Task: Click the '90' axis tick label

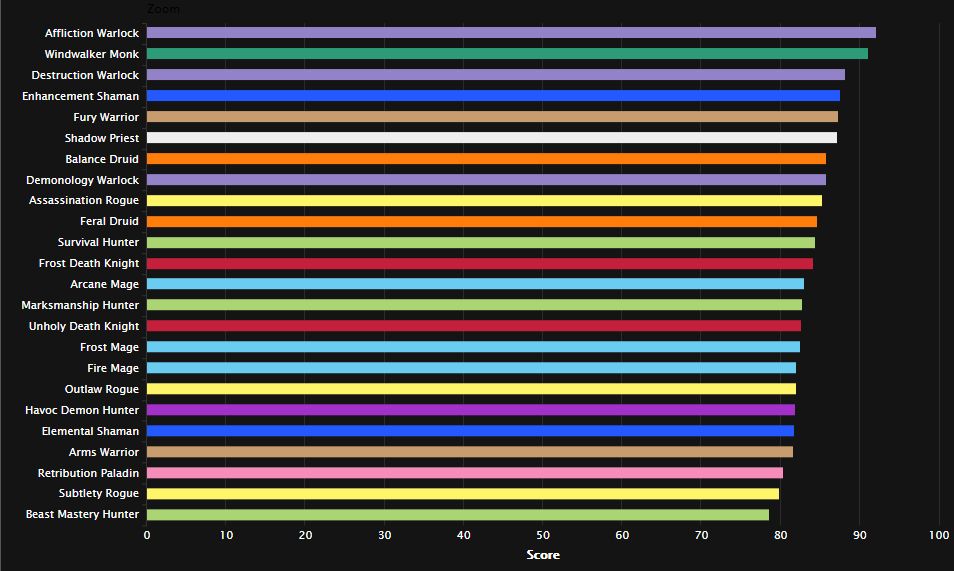Action: [x=860, y=535]
